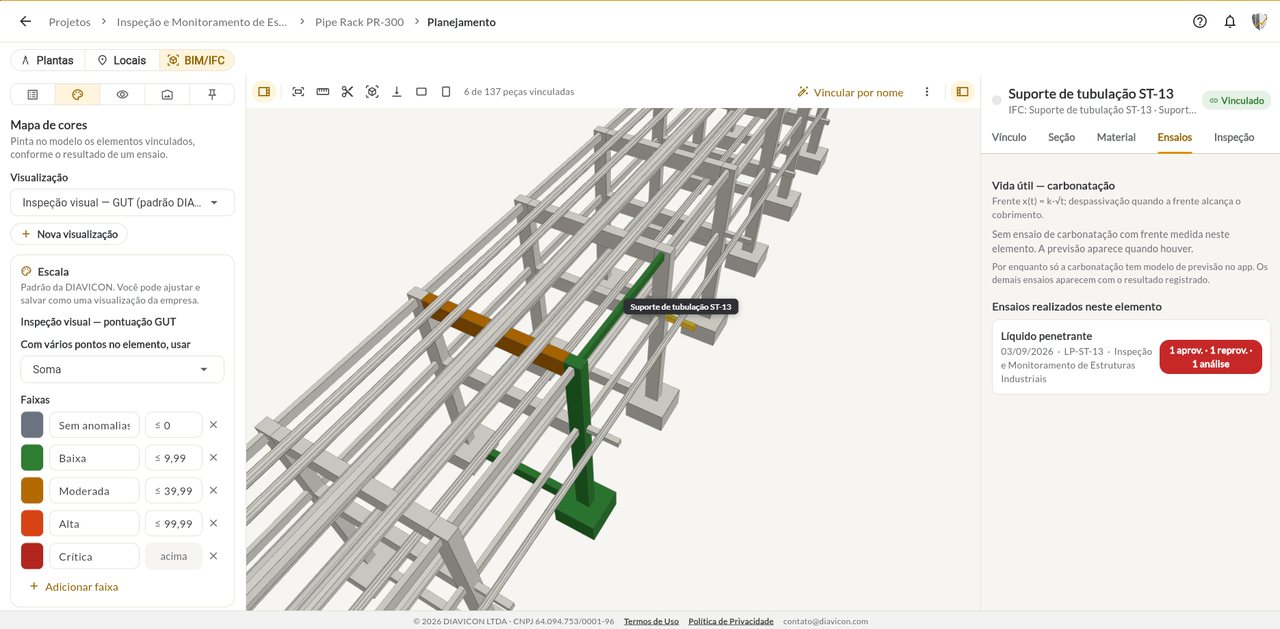
Task: Click the portrait rectangle view icon
Action: pyautogui.click(x=446, y=91)
